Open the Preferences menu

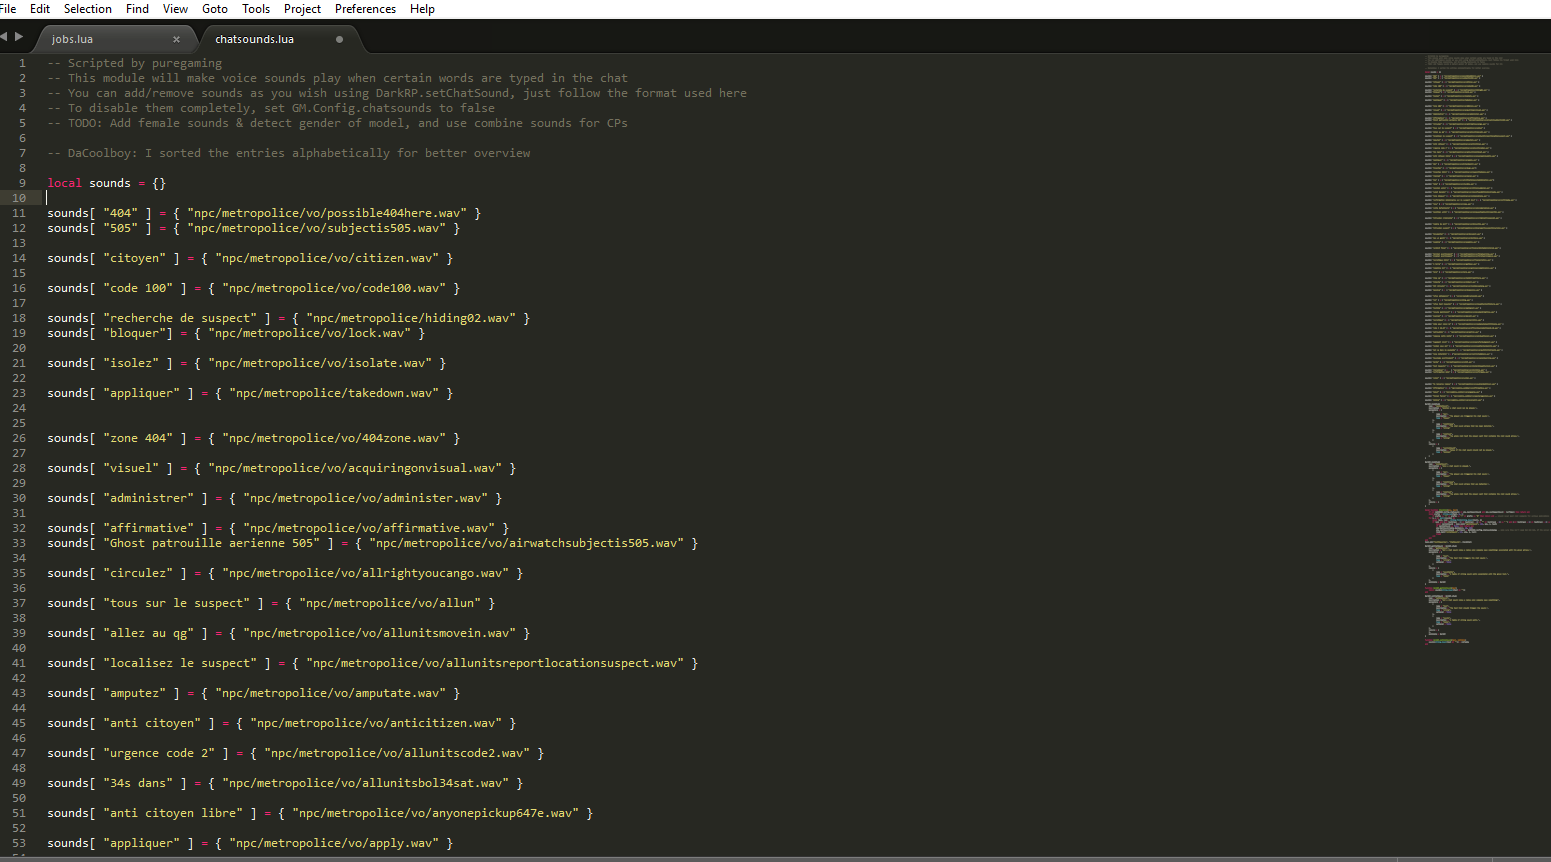coord(365,9)
